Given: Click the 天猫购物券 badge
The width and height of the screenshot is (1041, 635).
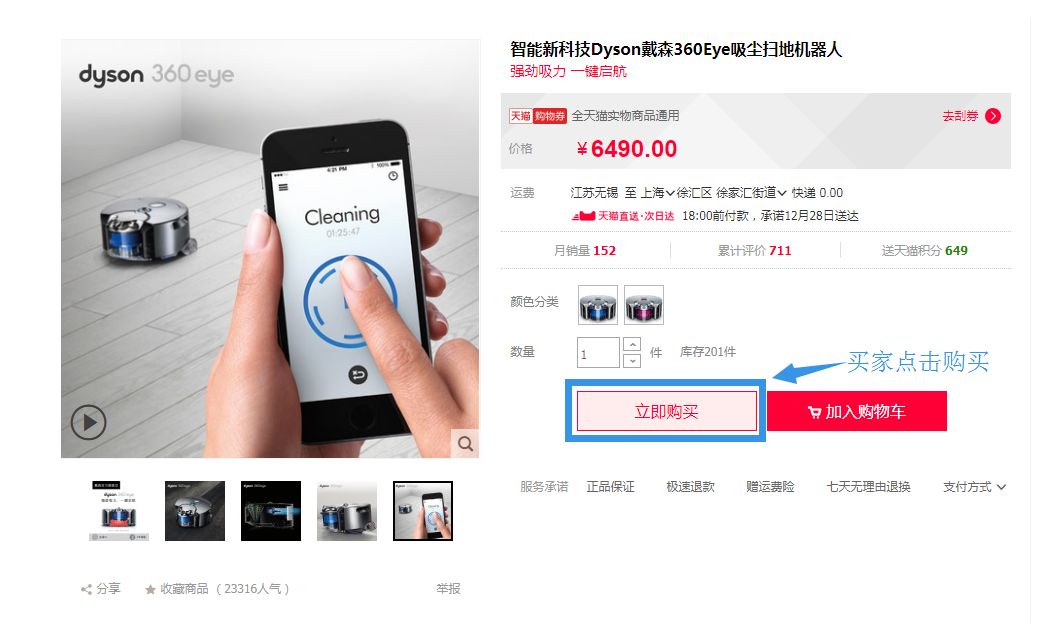Looking at the screenshot, I should click(x=538, y=116).
